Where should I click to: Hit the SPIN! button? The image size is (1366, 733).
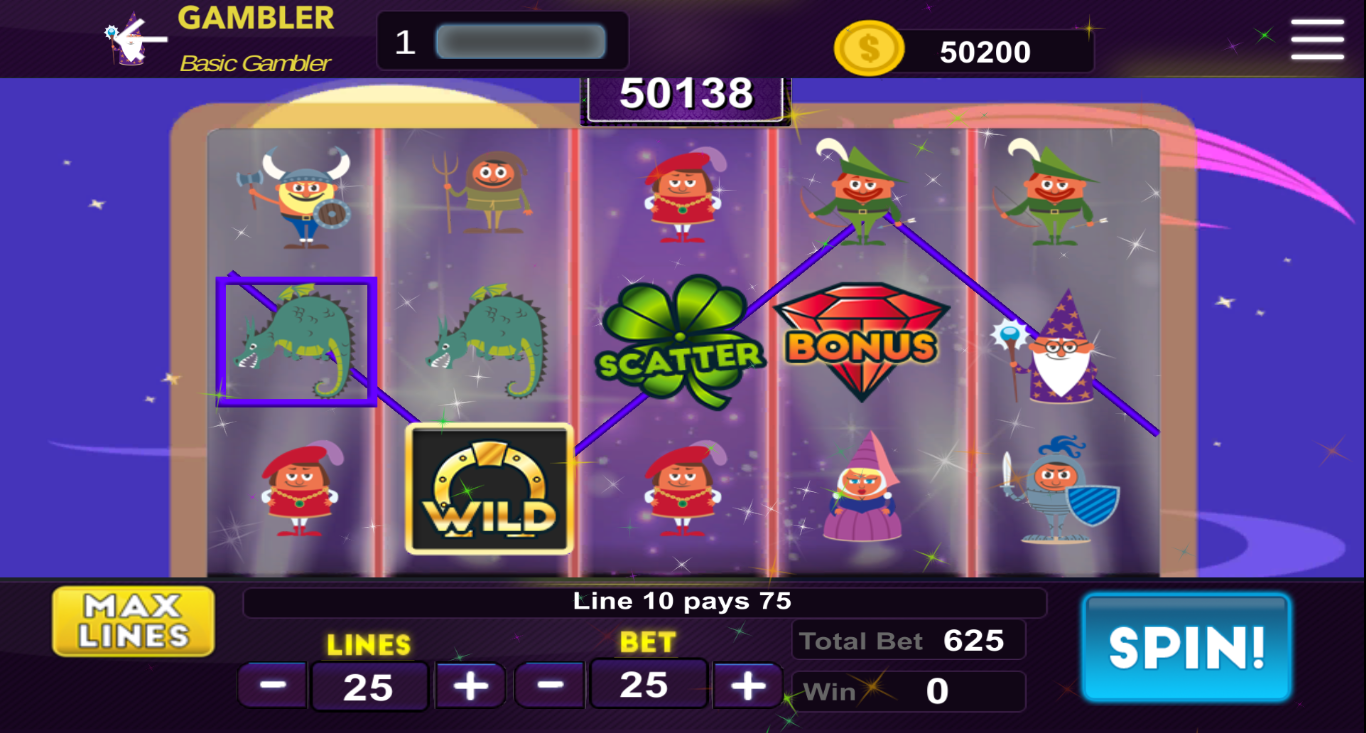pyautogui.click(x=1187, y=648)
